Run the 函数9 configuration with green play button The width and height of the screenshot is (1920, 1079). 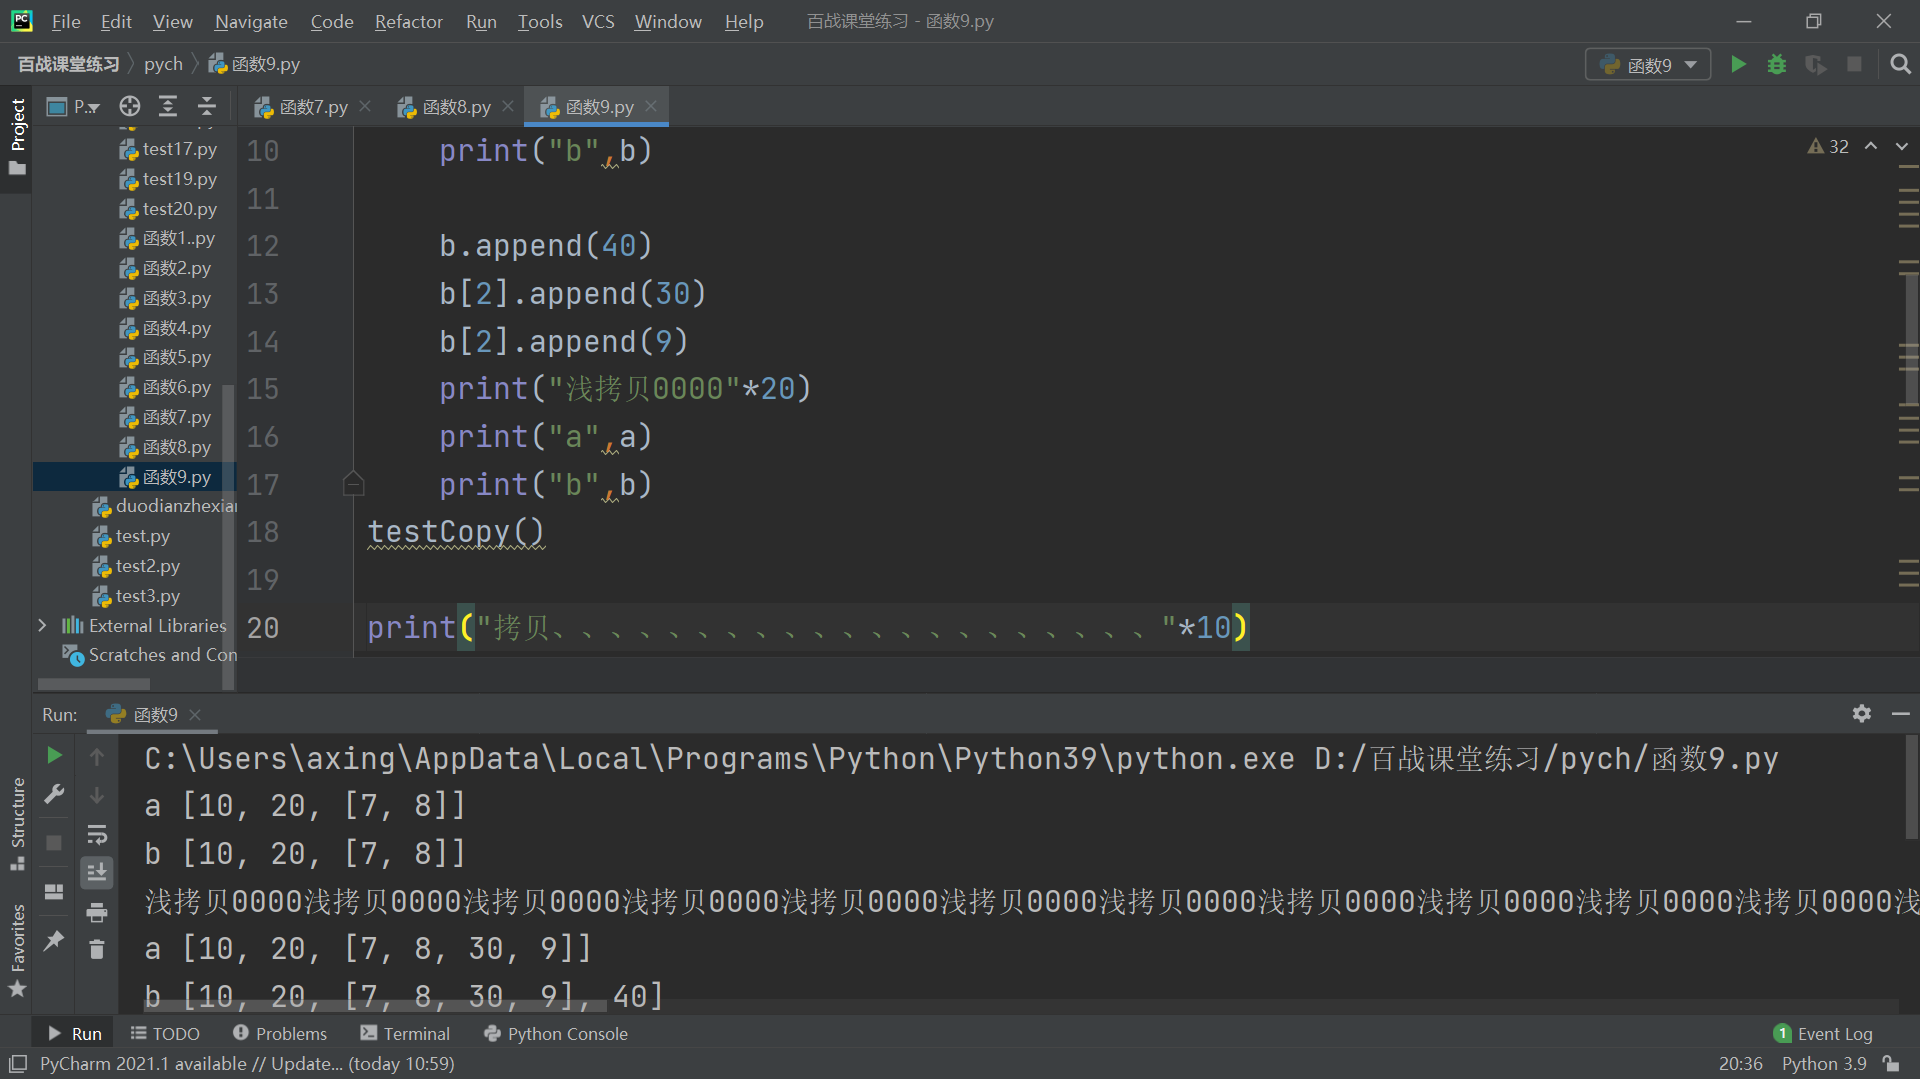coord(1738,65)
